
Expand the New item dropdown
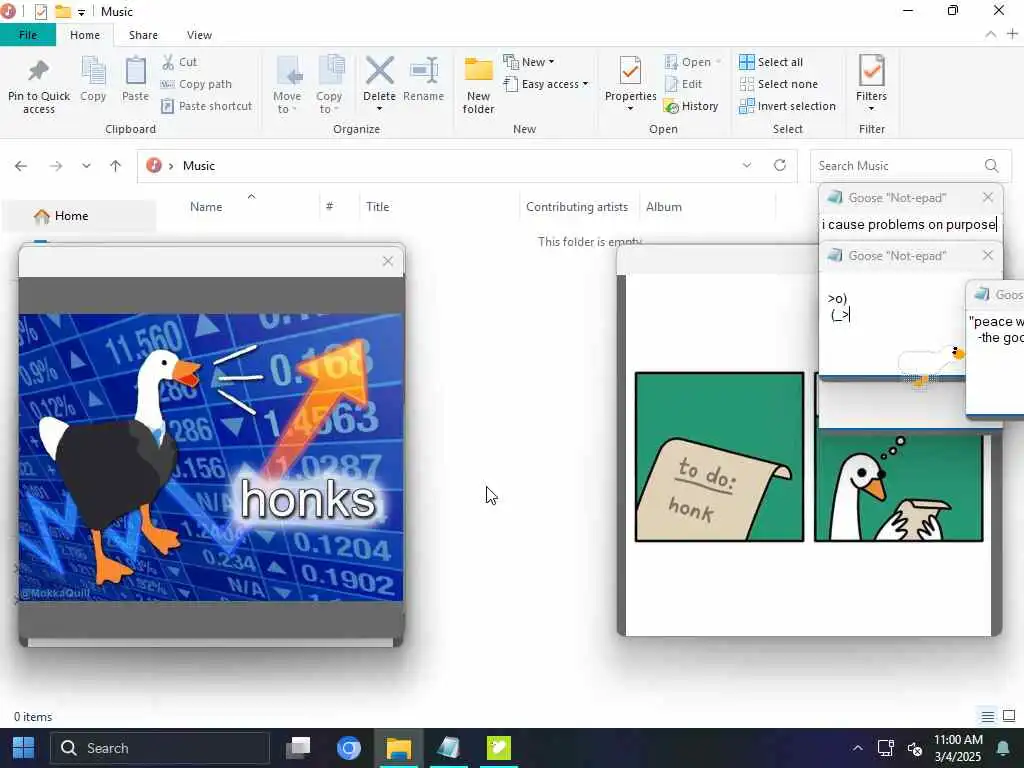[x=529, y=62]
